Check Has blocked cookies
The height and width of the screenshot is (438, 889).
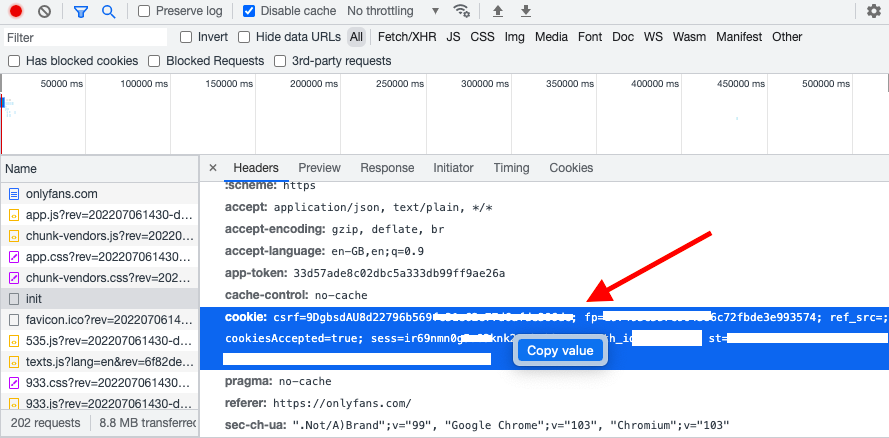[x=14, y=61]
